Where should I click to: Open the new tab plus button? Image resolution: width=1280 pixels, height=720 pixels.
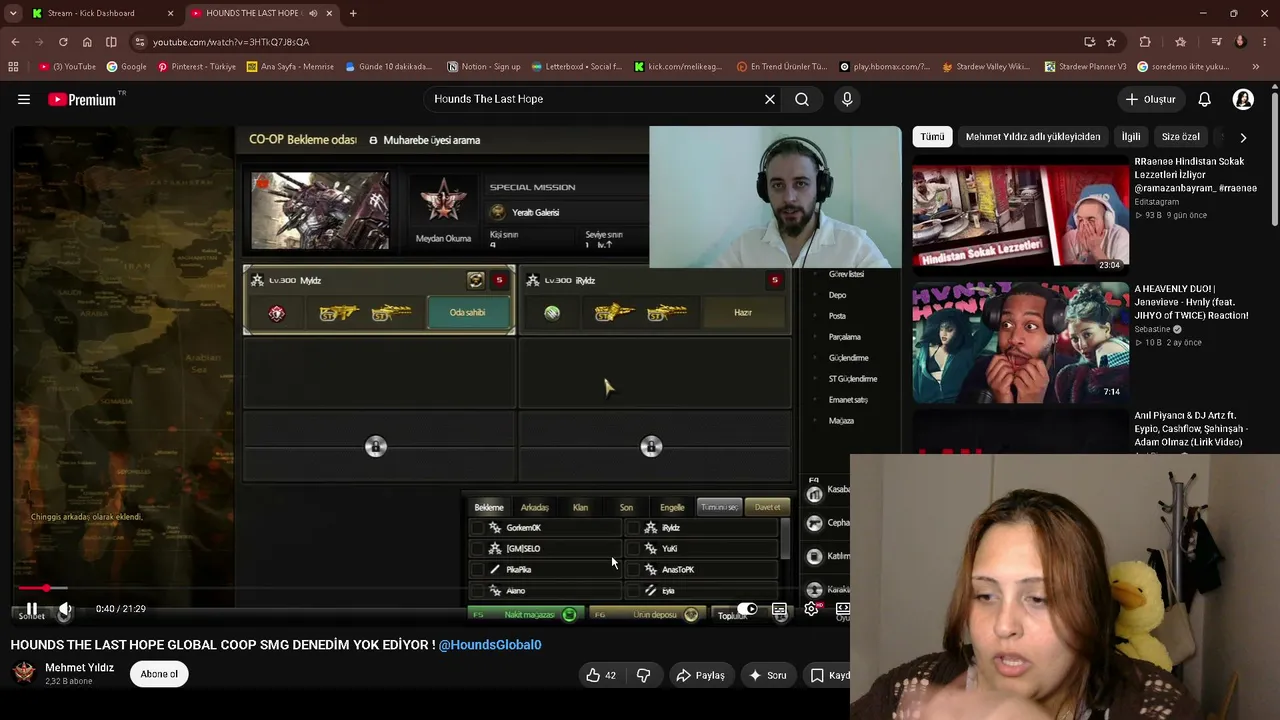(353, 13)
